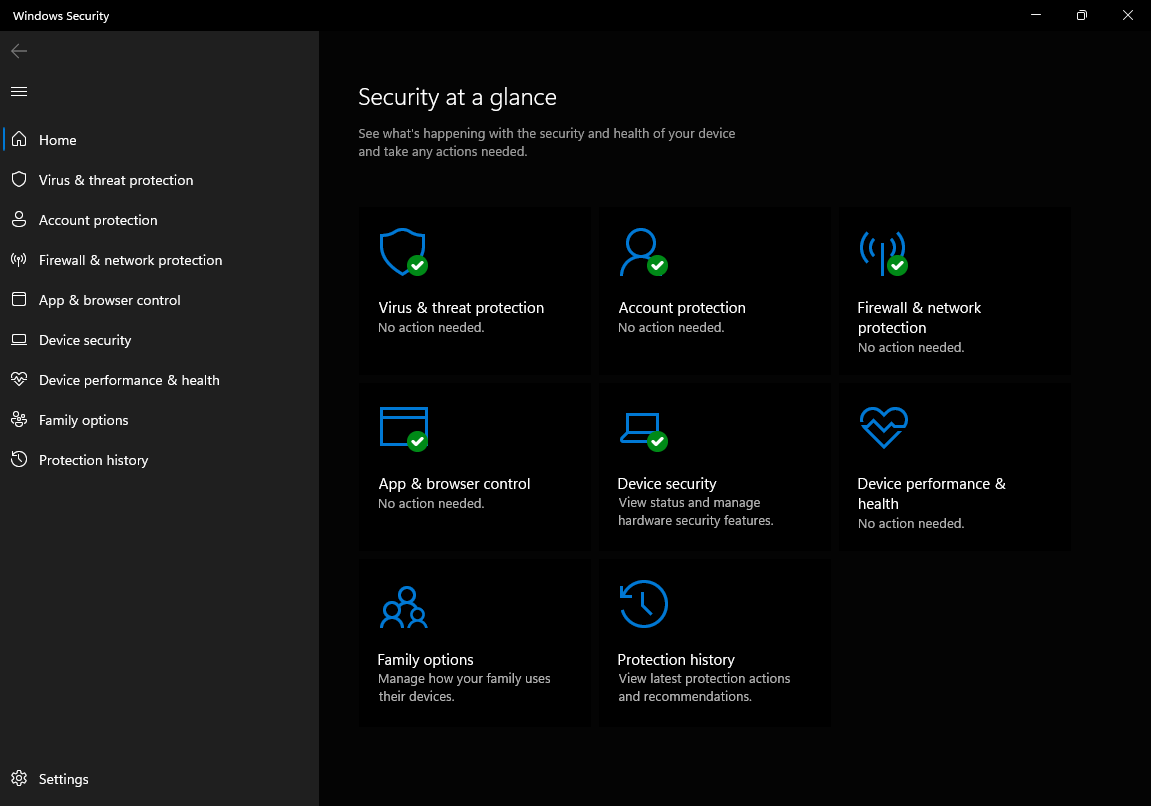1151x806 pixels.
Task: Click the large App & browser window icon
Action: (404, 429)
